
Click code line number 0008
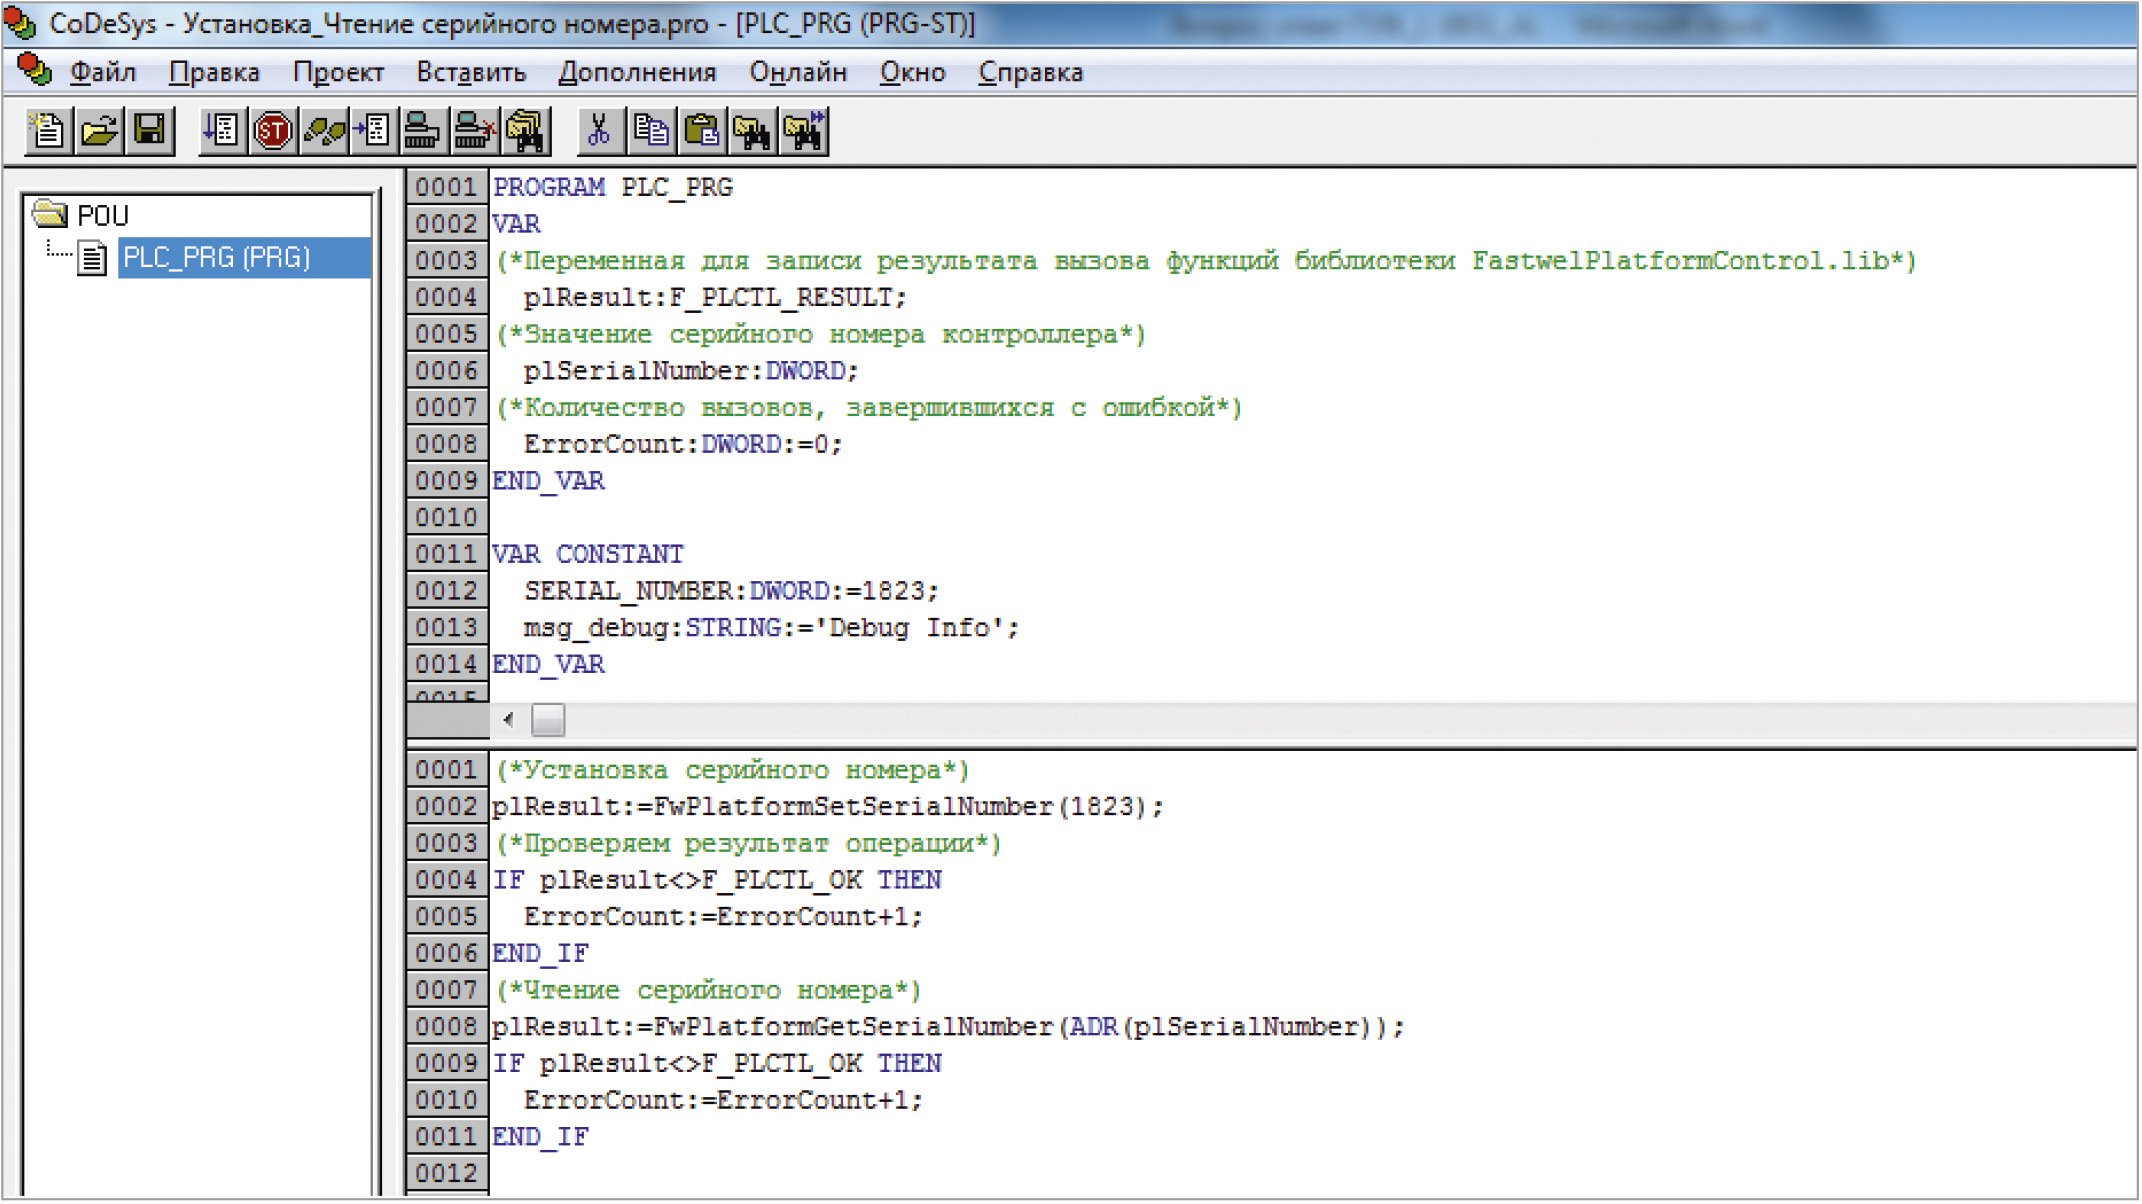[x=447, y=1026]
